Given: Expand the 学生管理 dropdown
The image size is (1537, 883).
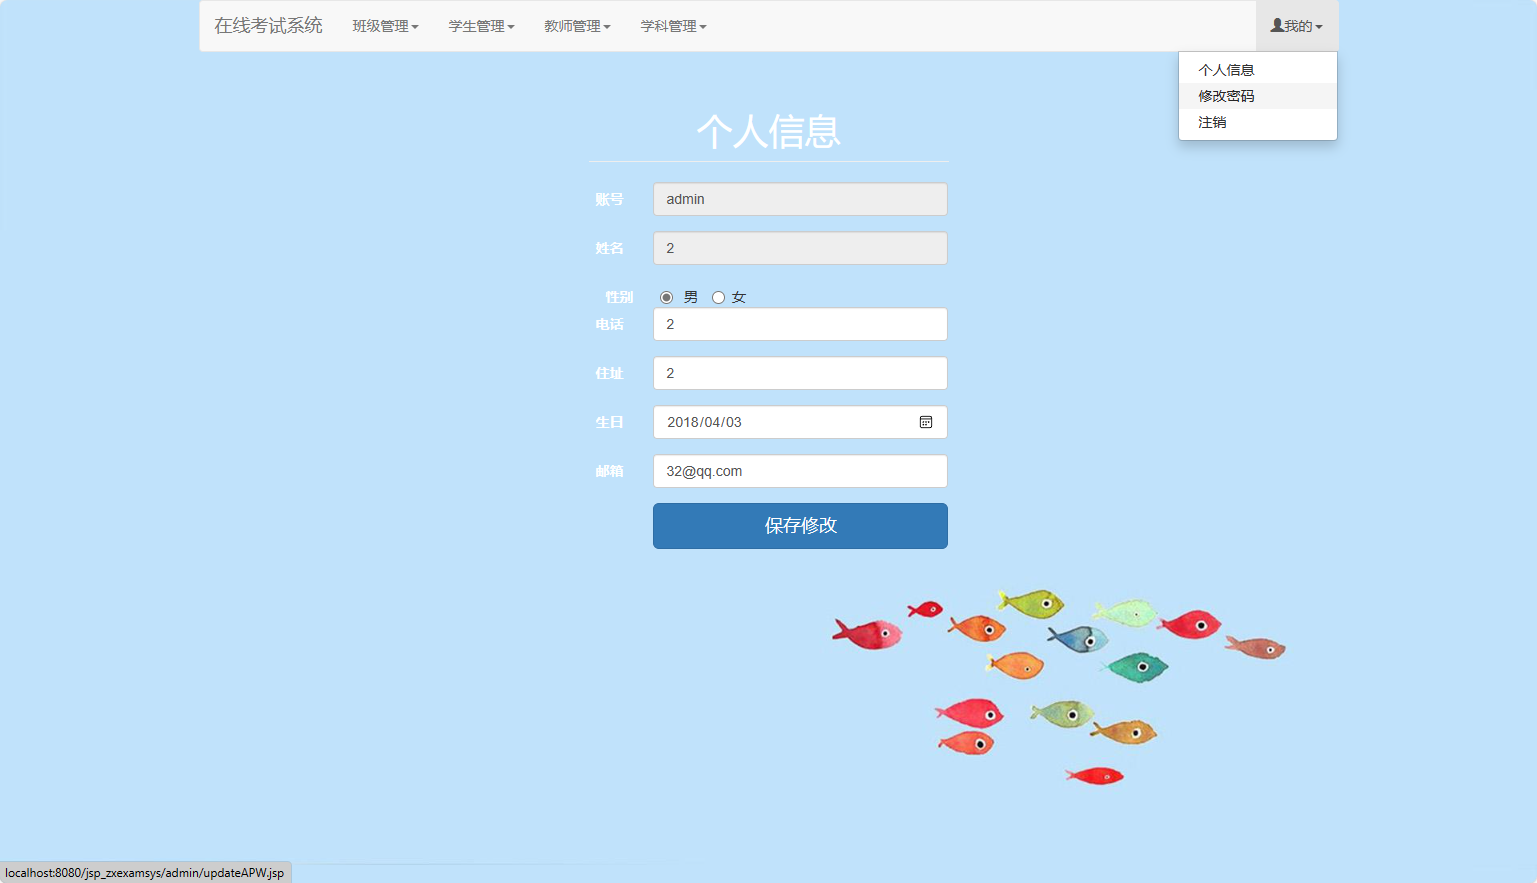Looking at the screenshot, I should pos(481,26).
